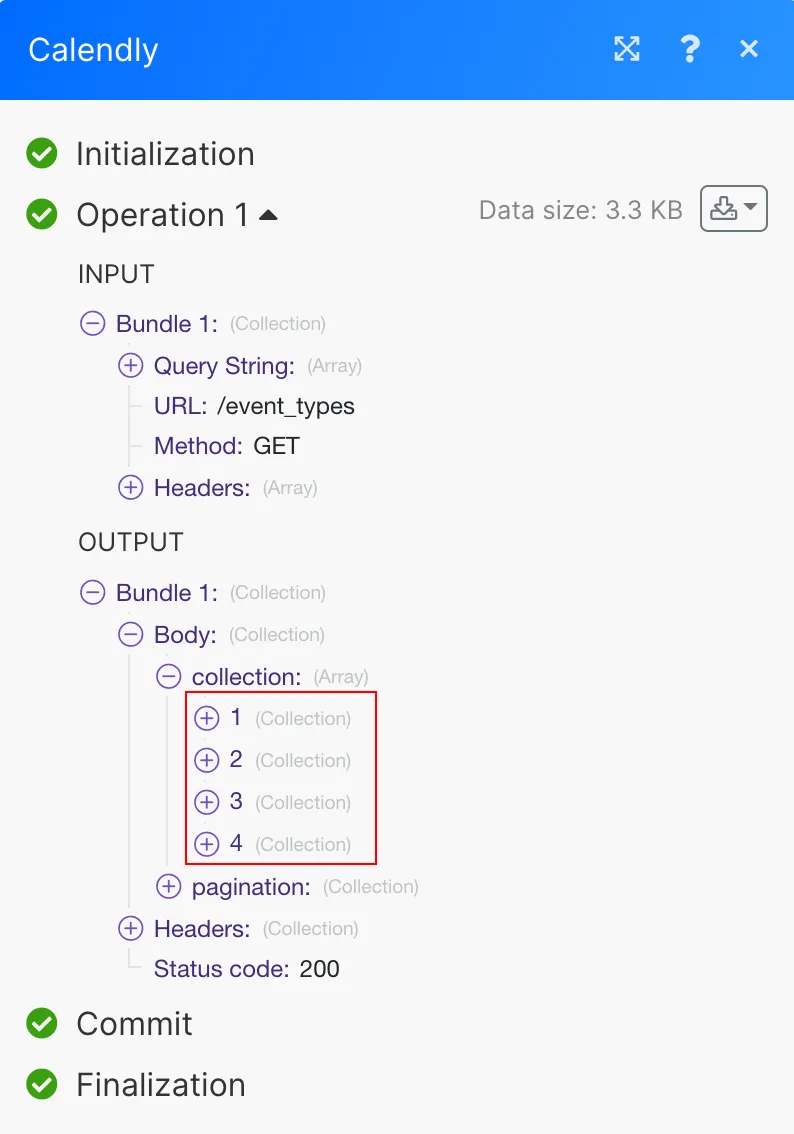The height and width of the screenshot is (1134, 794).
Task: Collapse the OUTPUT Bundle 1 node
Action: (x=93, y=593)
